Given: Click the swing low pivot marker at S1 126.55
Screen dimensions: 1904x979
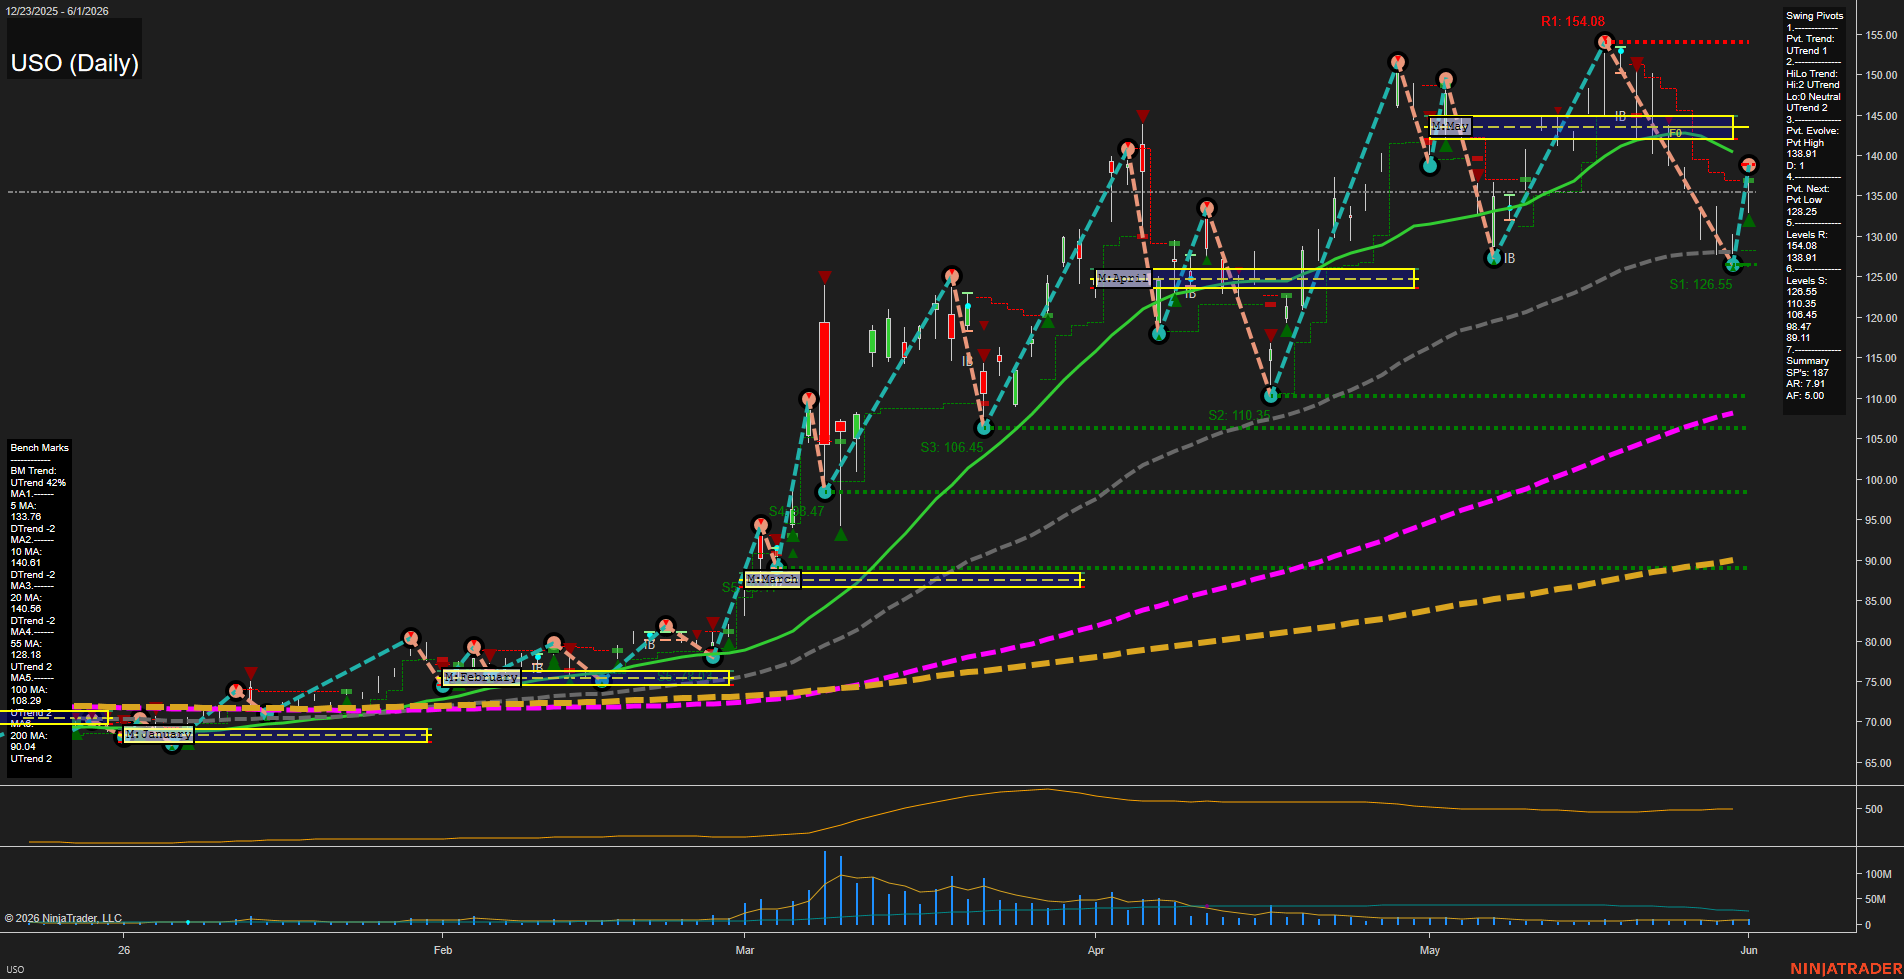Looking at the screenshot, I should 1733,265.
